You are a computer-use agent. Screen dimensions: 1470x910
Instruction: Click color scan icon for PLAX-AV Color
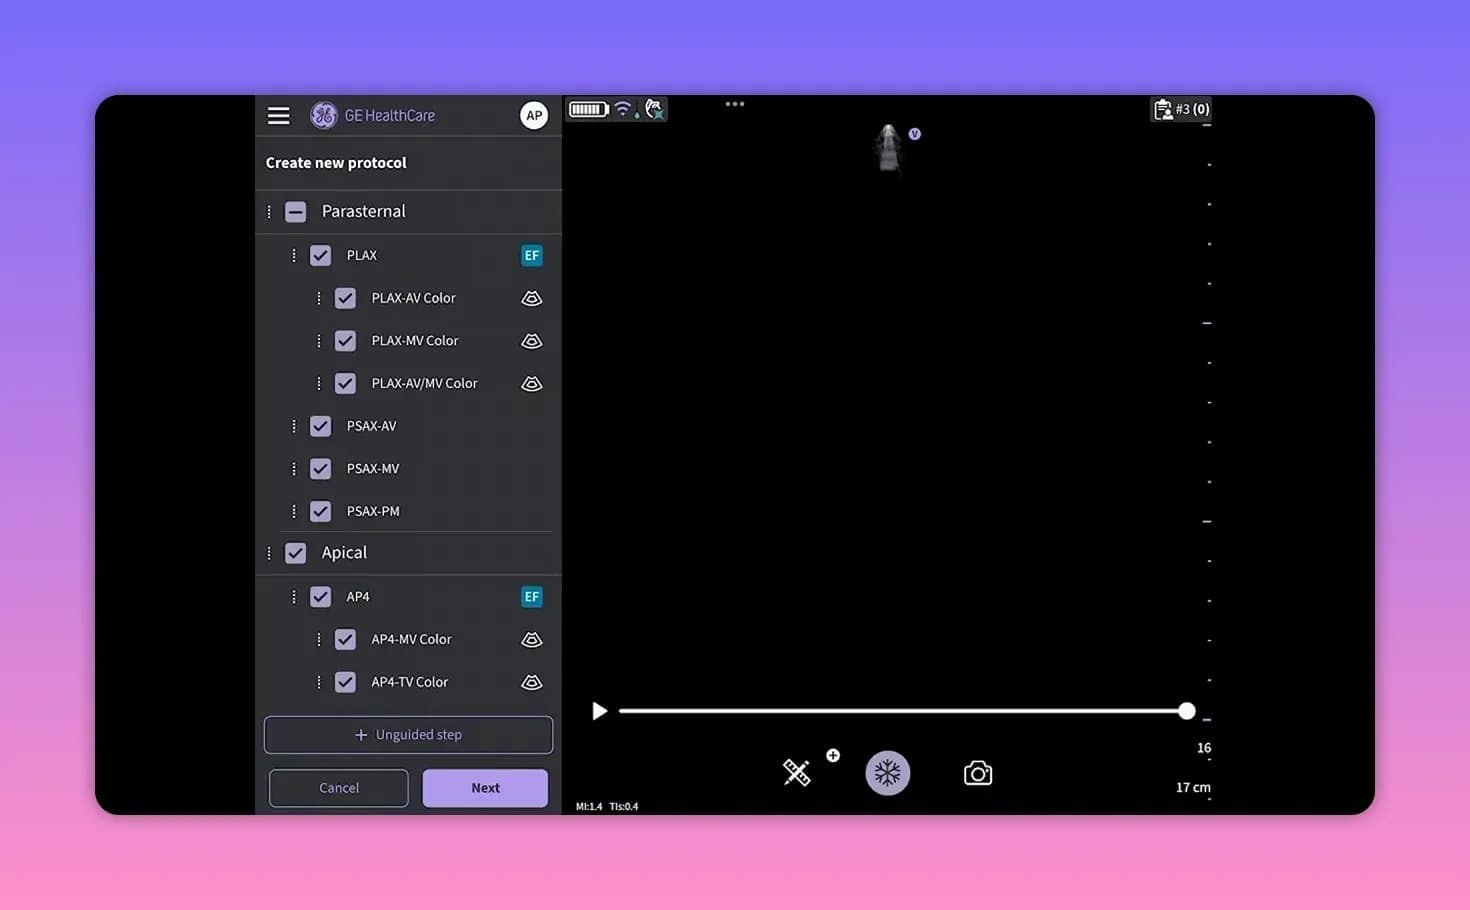532,298
